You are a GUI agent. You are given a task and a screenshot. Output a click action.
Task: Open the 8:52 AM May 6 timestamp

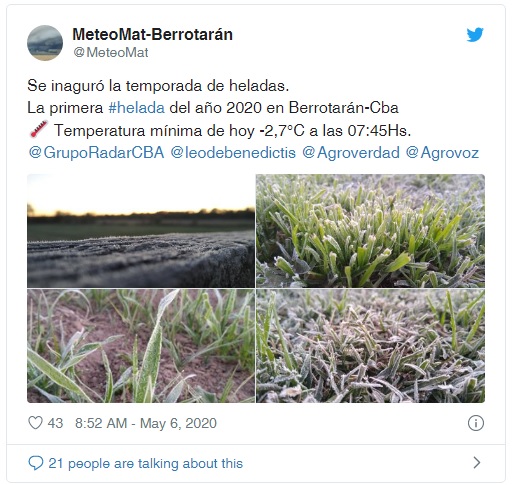pyautogui.click(x=146, y=423)
